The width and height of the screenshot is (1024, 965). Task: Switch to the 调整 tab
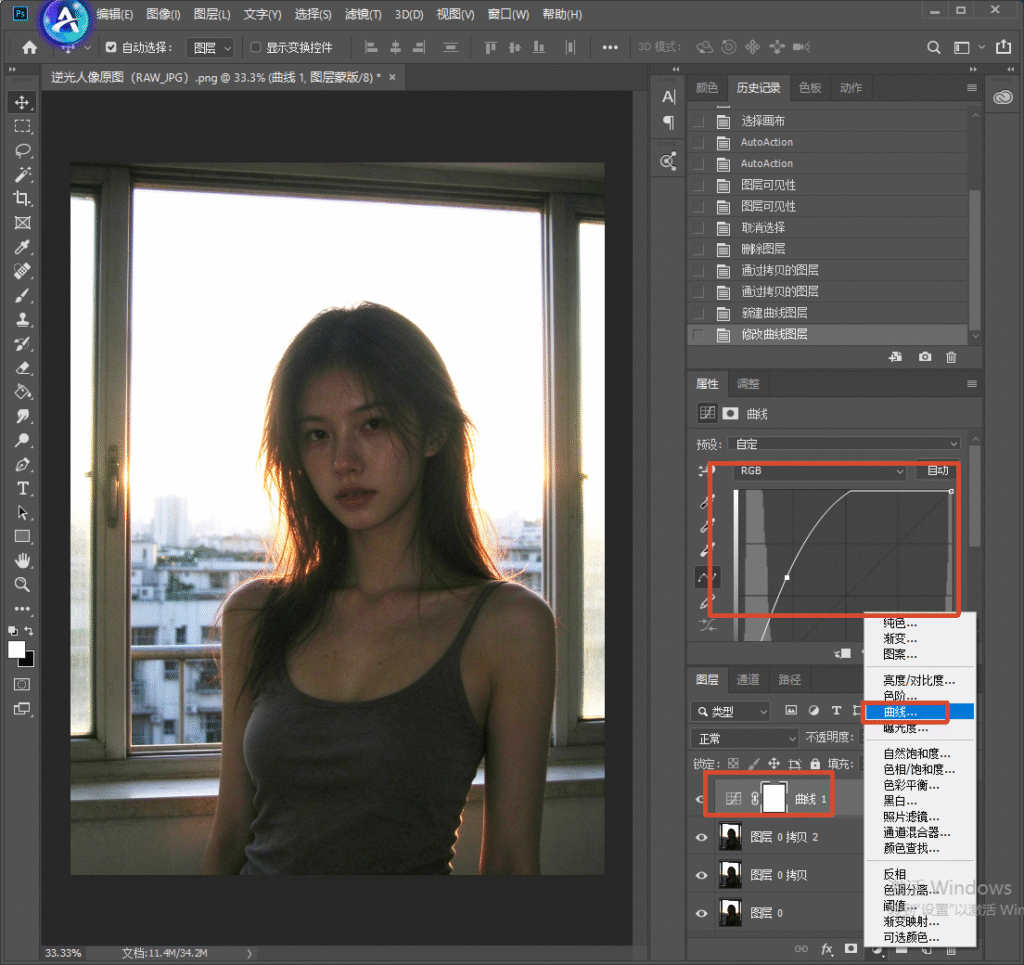pyautogui.click(x=748, y=384)
